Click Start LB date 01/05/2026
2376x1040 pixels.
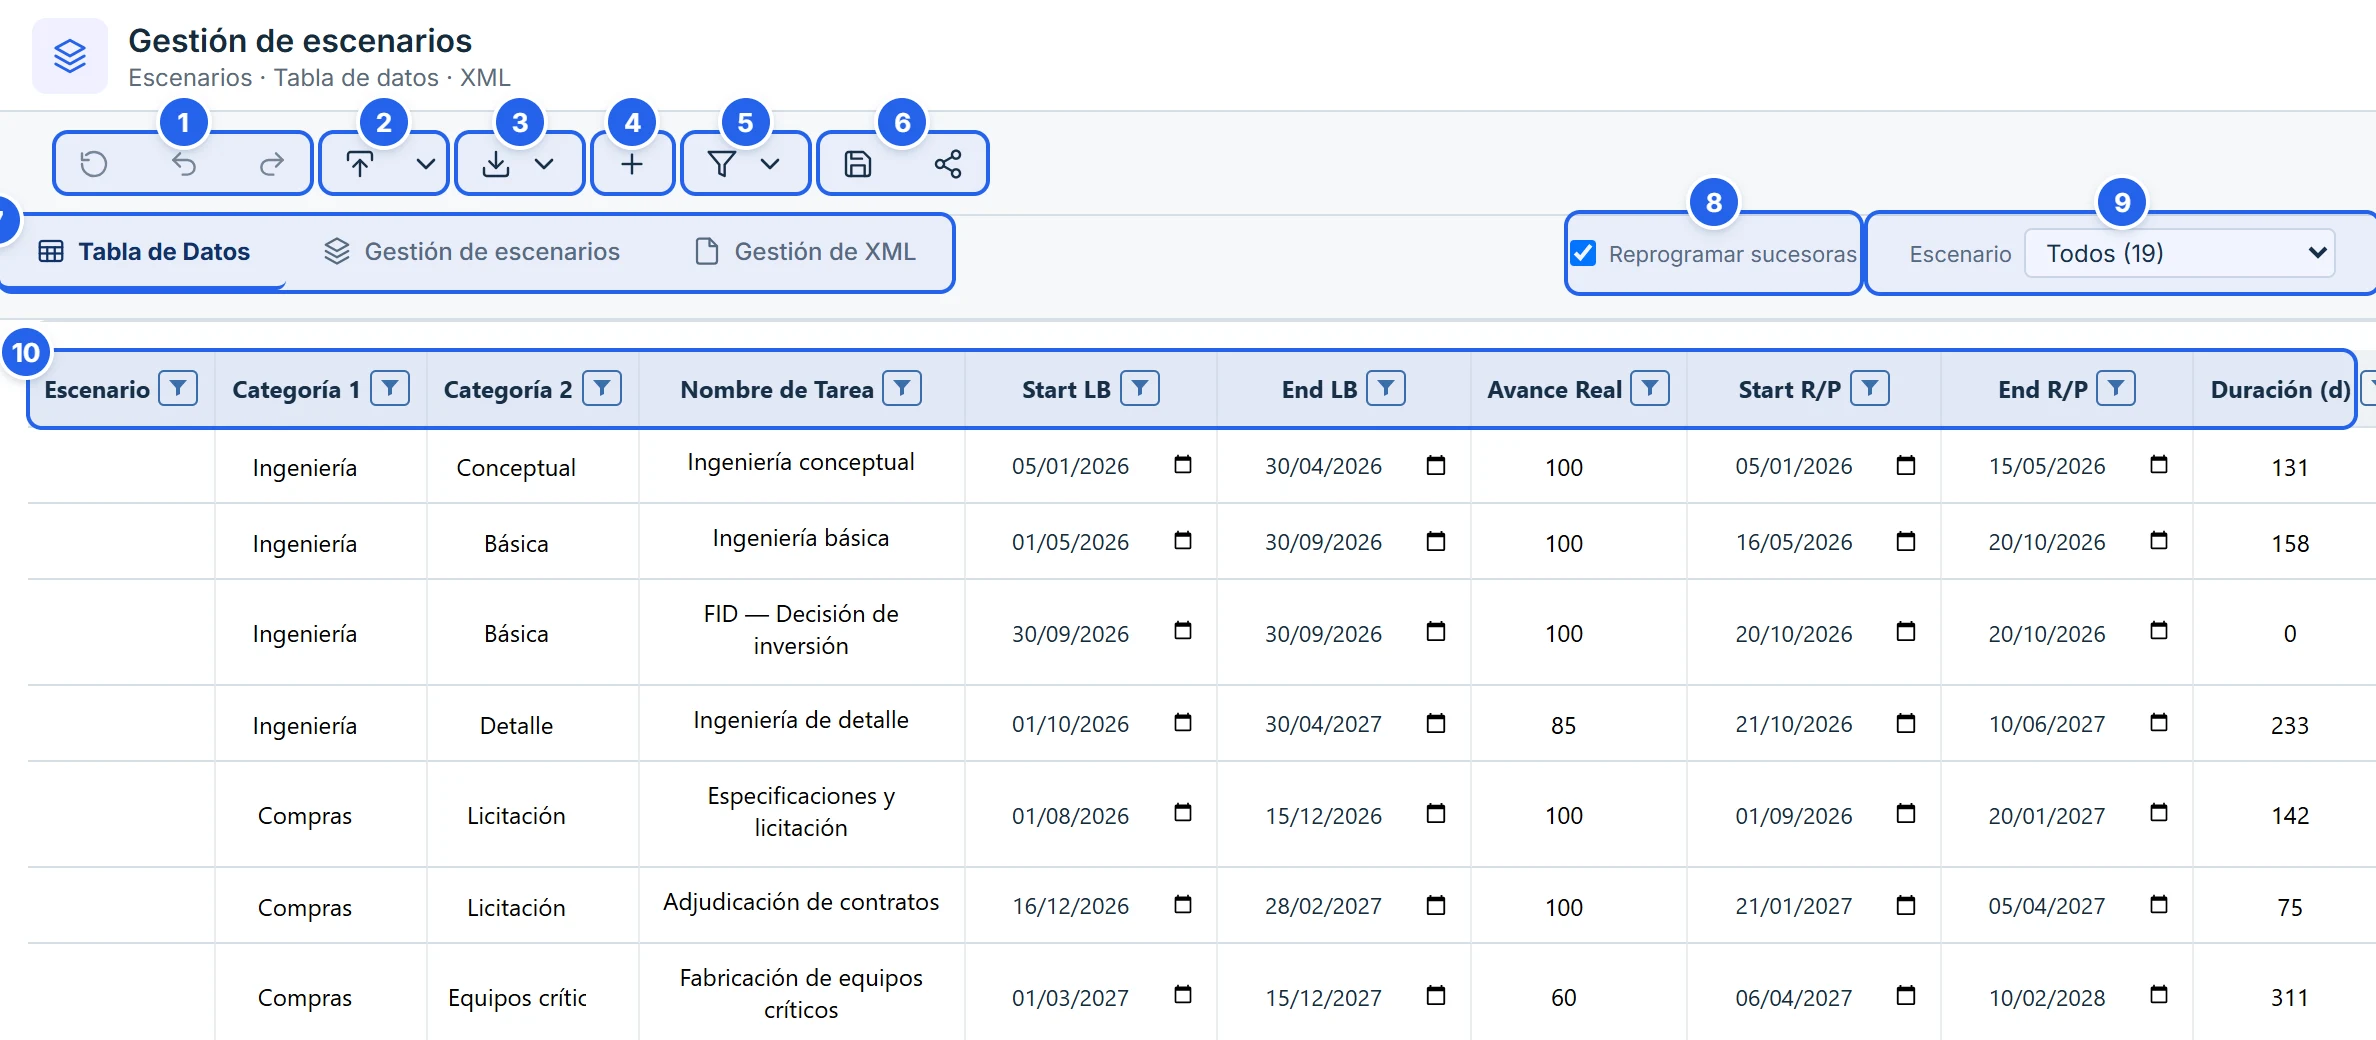[1070, 542]
